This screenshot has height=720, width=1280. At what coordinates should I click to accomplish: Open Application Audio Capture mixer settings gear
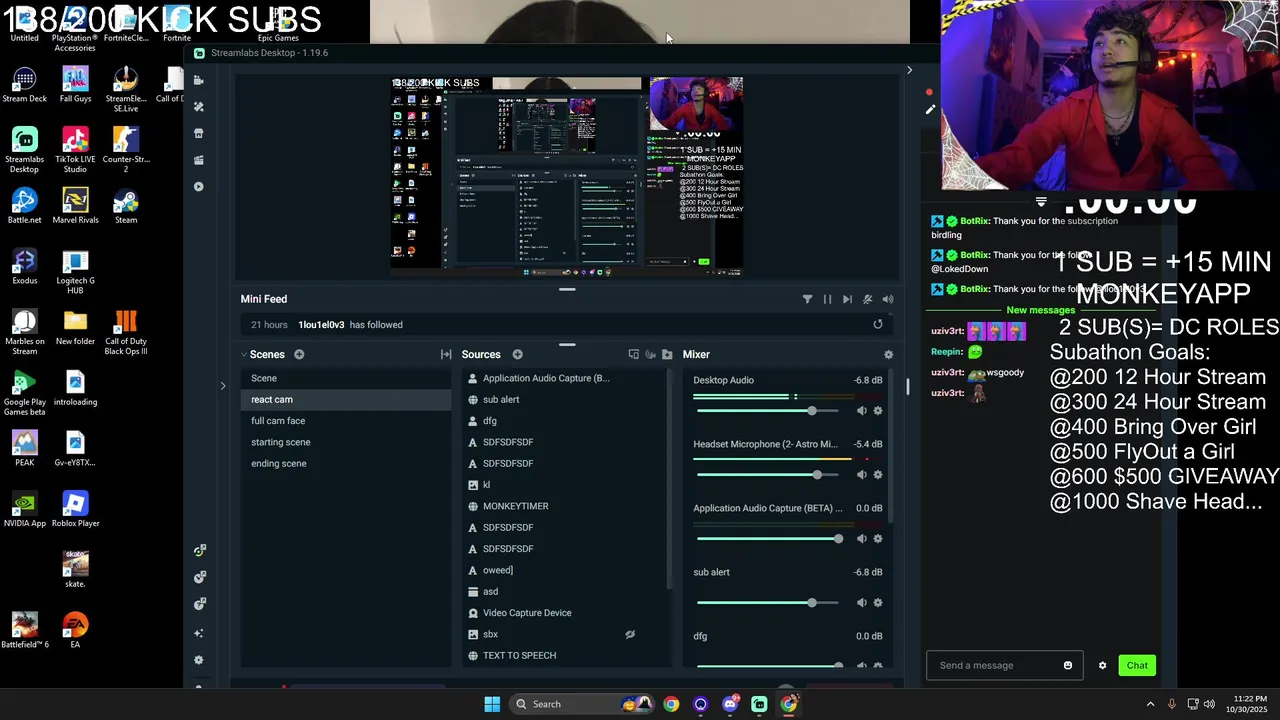tap(878, 539)
